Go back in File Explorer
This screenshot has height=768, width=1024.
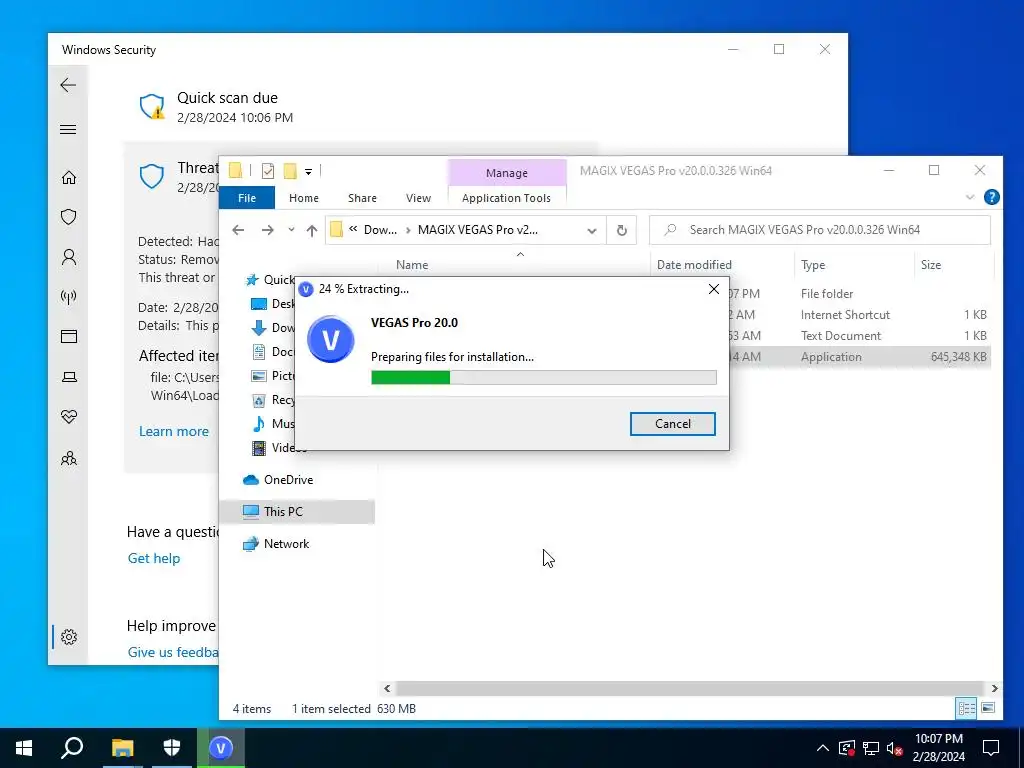[x=238, y=230]
